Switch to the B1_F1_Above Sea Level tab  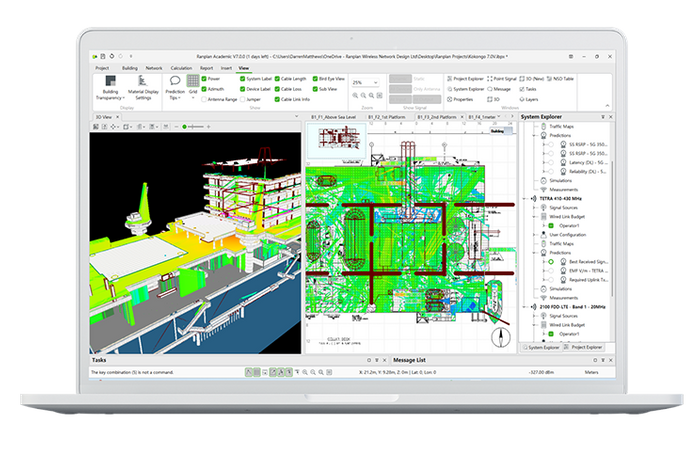333,117
